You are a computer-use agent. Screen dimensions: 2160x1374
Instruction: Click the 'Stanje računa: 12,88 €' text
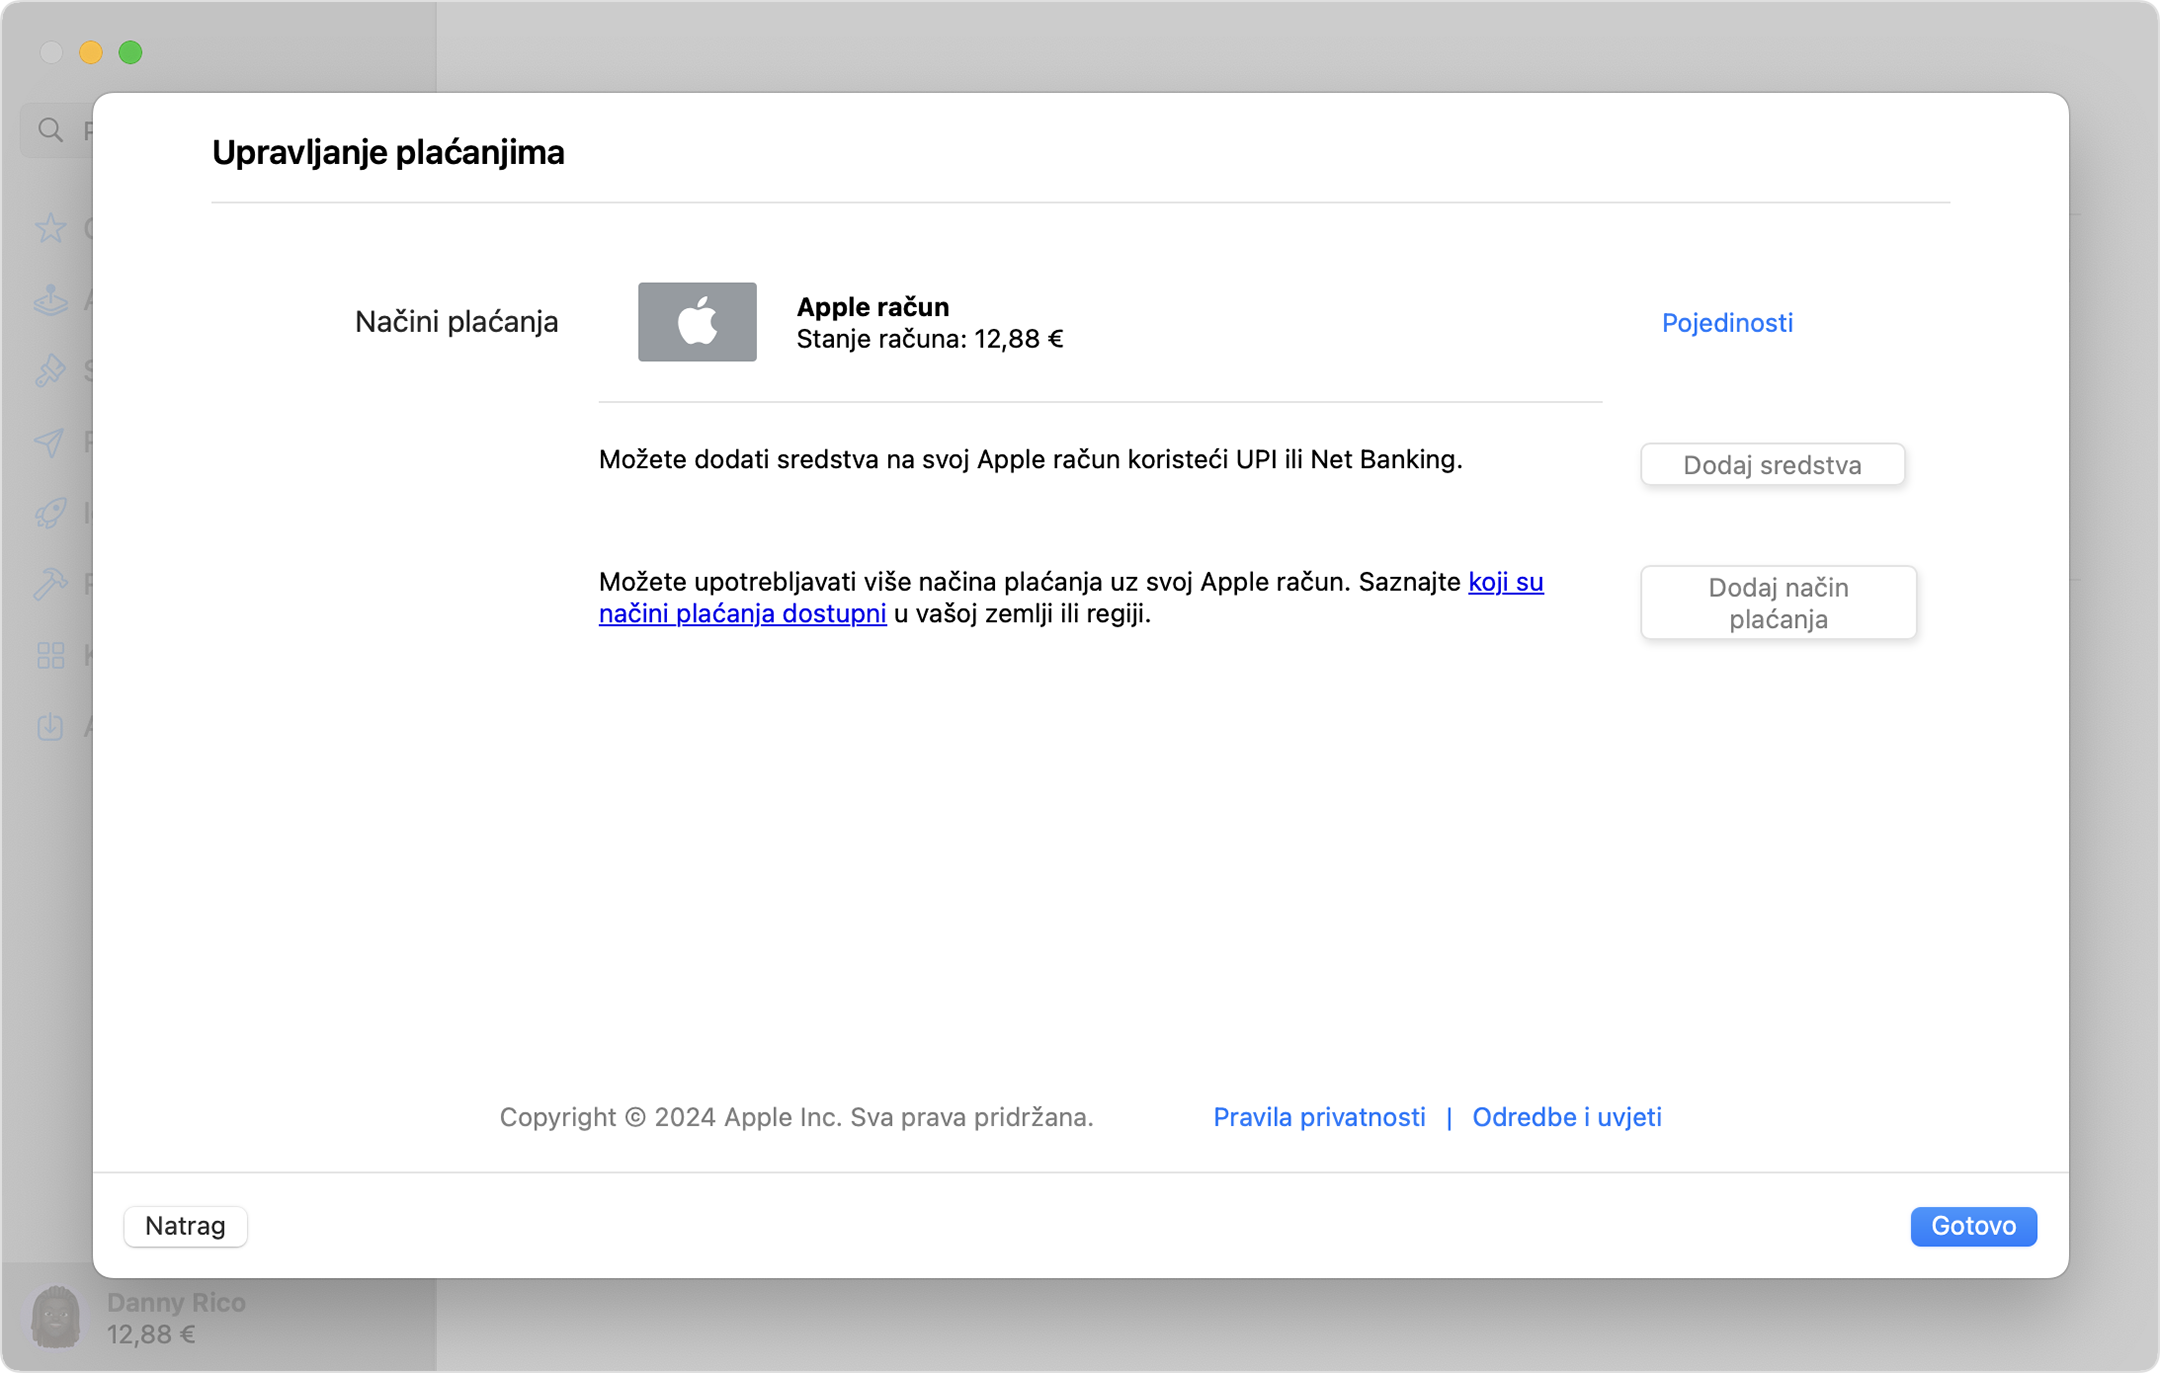[929, 340]
